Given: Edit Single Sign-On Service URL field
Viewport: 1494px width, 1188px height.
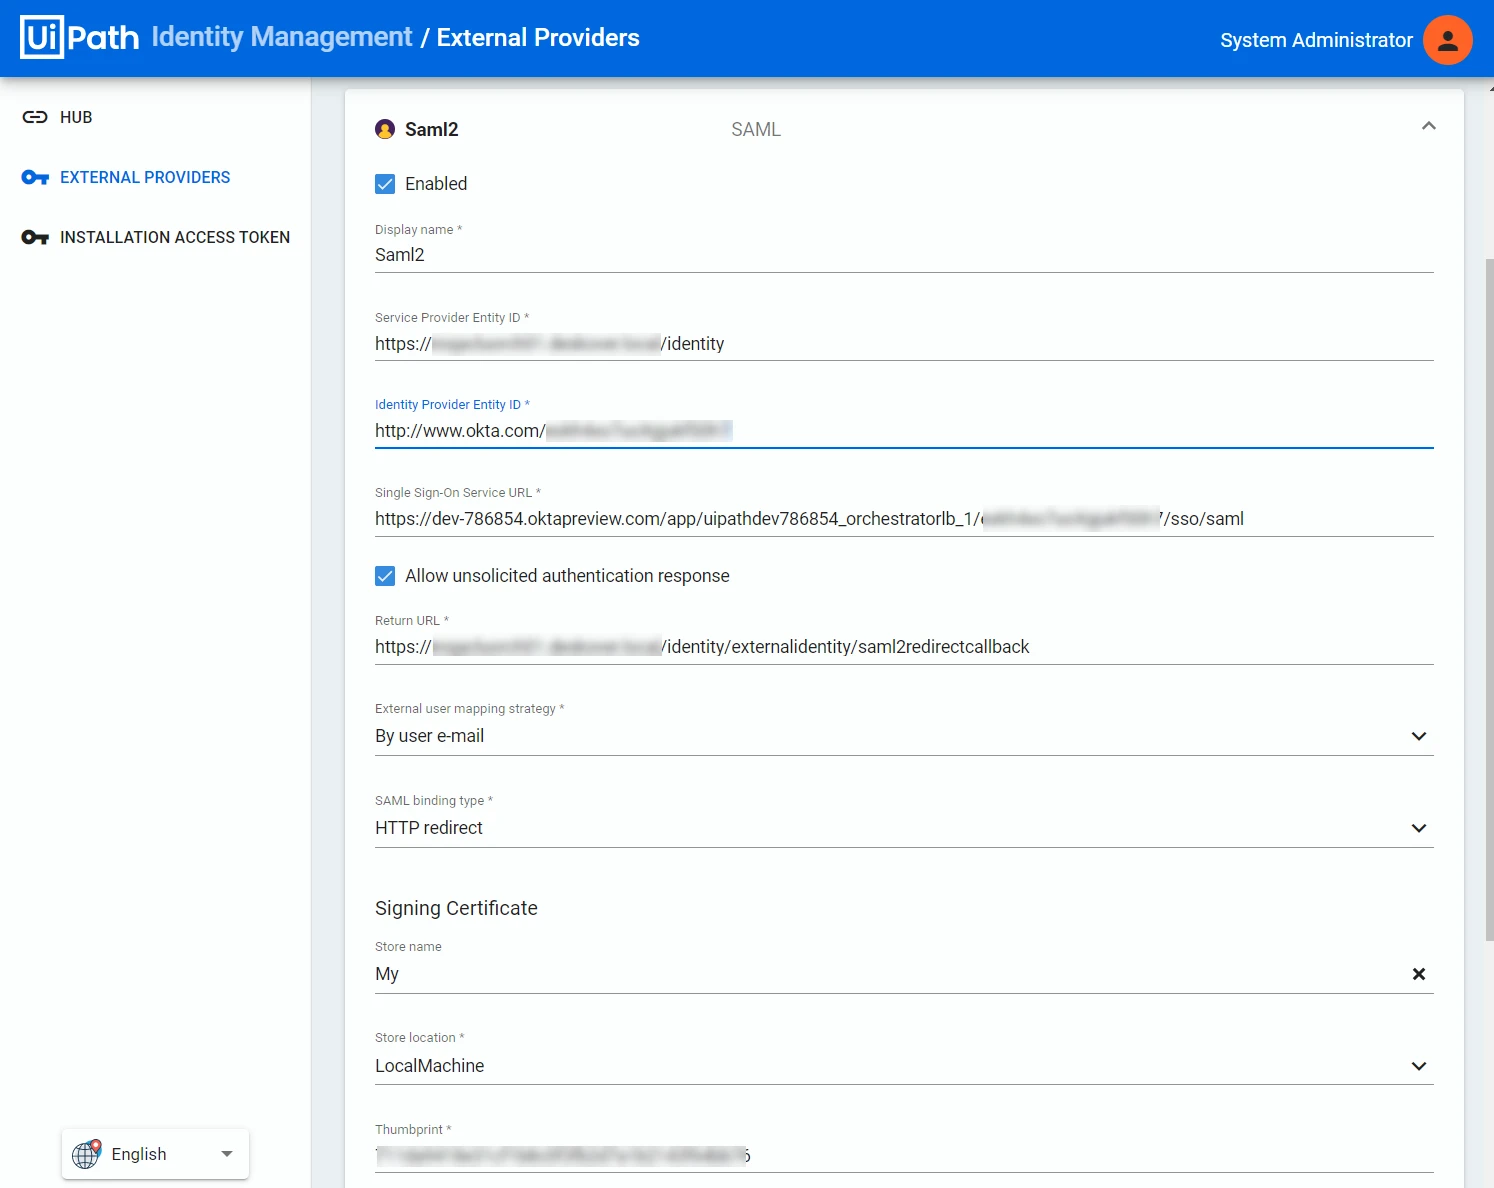Looking at the screenshot, I should 904,519.
